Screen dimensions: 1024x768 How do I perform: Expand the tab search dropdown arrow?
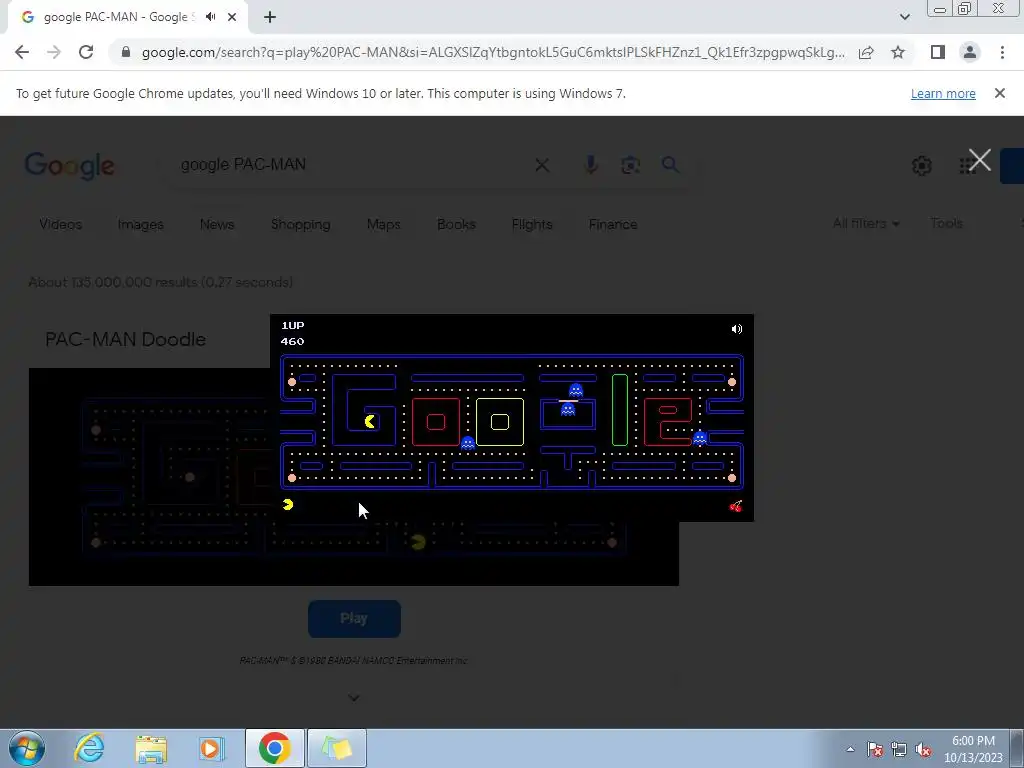[904, 17]
